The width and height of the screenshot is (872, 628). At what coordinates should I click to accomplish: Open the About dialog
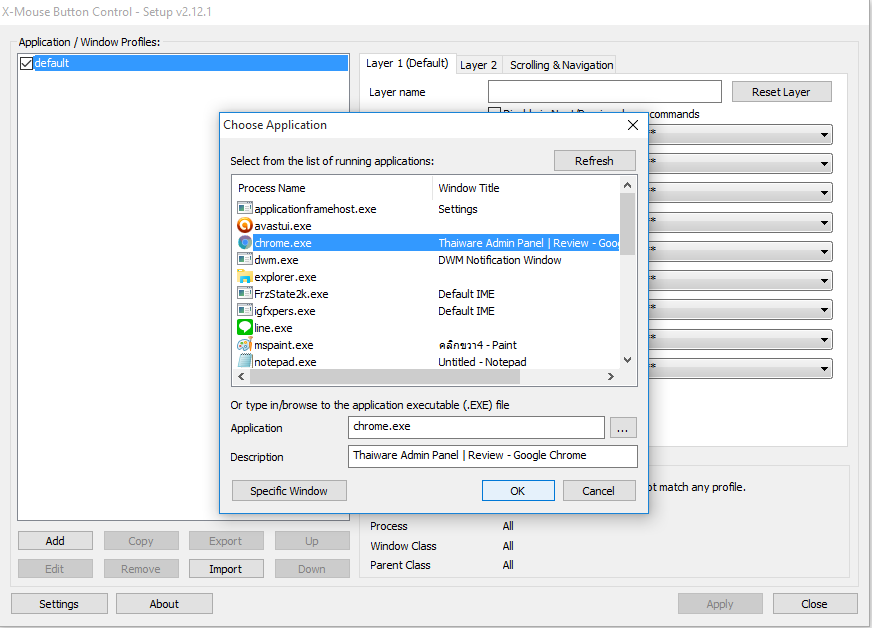click(x=164, y=604)
